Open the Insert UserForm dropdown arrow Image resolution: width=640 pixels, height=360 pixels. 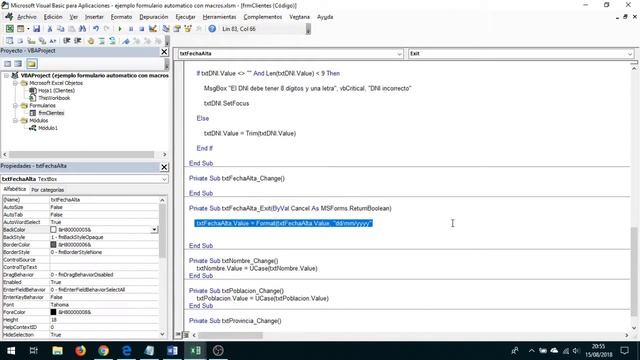pos(28,29)
